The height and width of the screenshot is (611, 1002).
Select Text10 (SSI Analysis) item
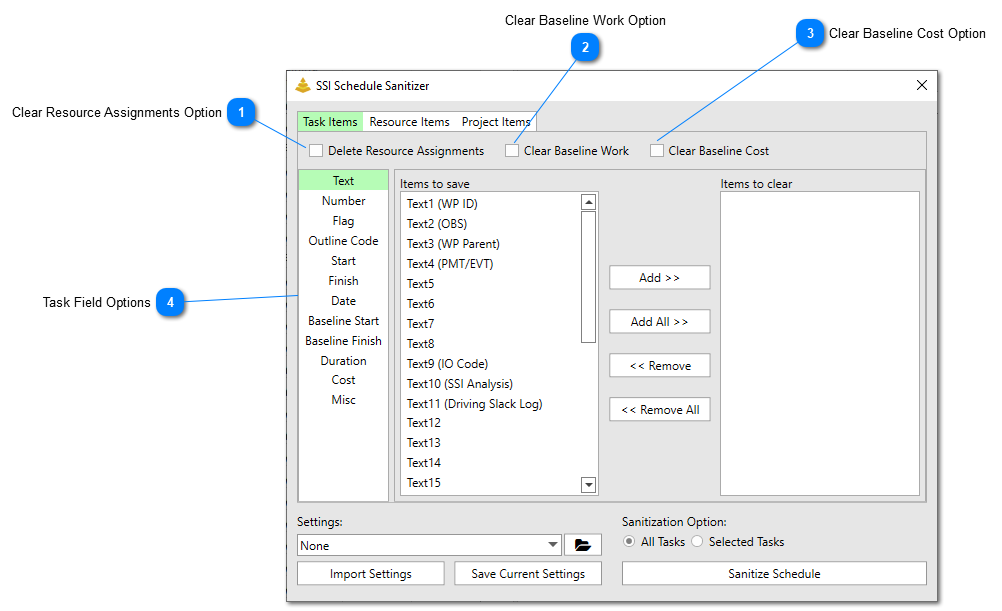coord(459,383)
